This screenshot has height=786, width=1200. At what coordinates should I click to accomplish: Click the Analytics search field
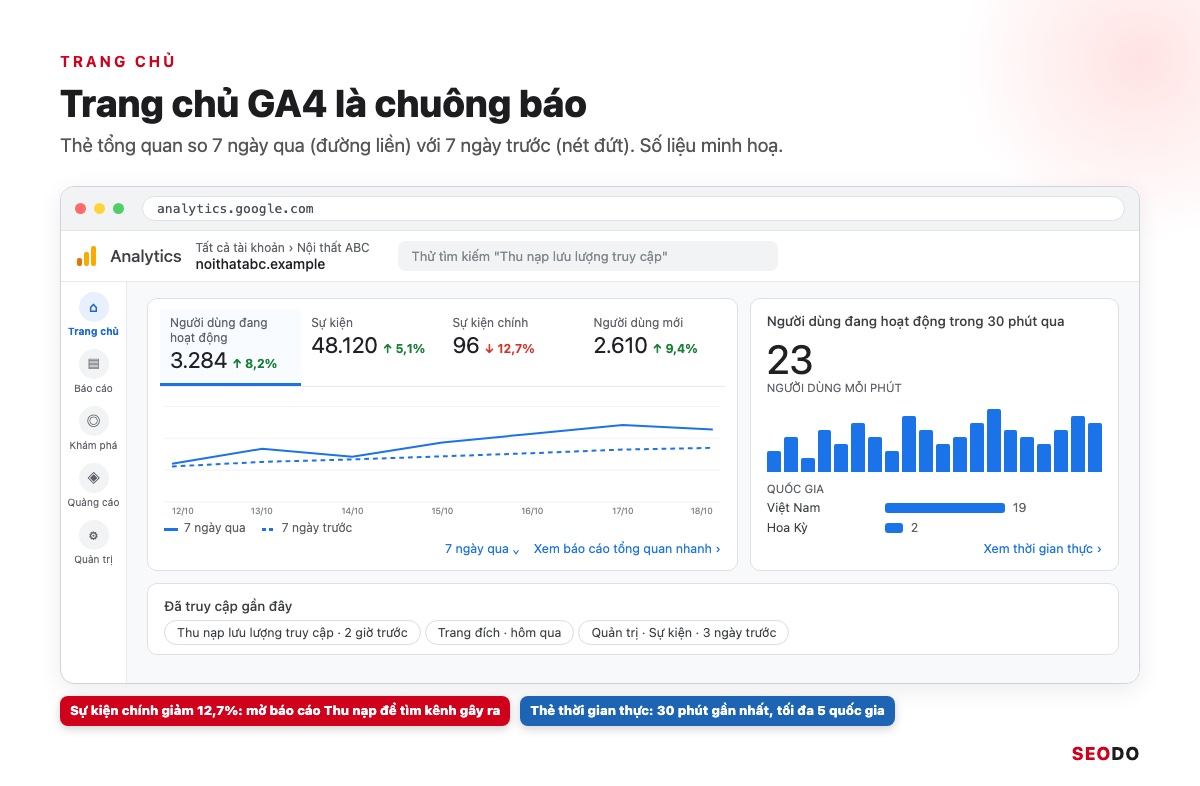pos(588,257)
